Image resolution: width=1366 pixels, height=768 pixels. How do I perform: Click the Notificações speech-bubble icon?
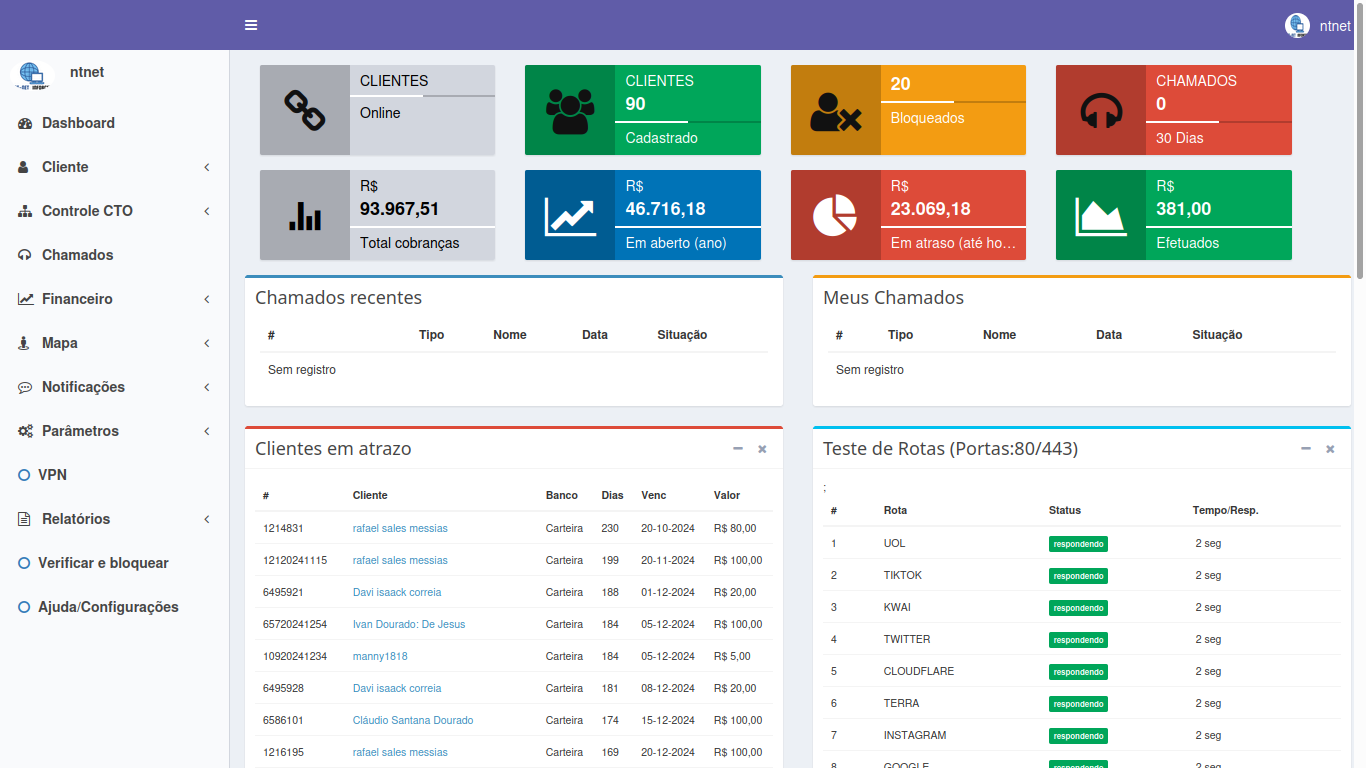(x=25, y=387)
